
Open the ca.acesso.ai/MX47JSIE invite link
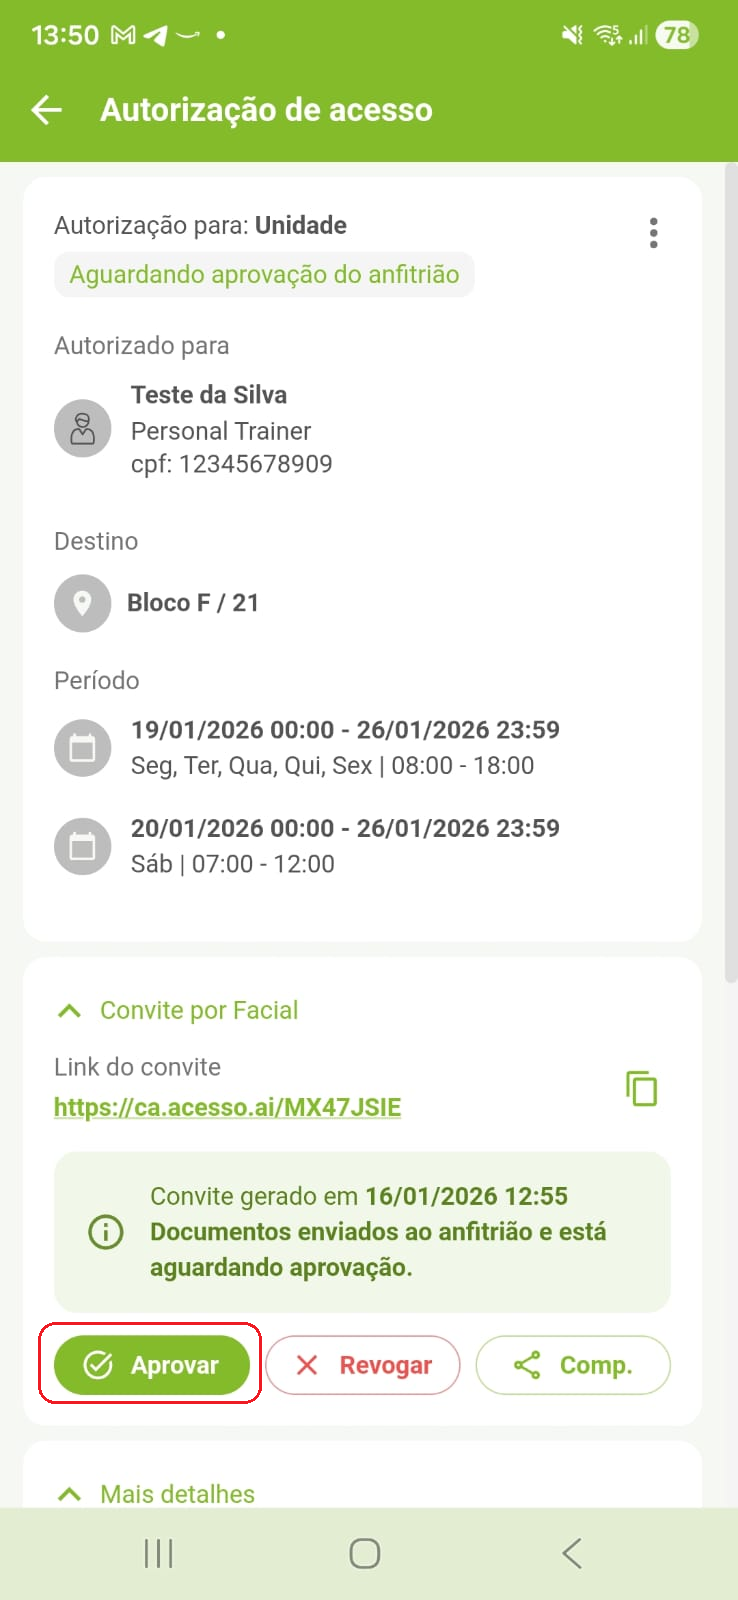pyautogui.click(x=228, y=1107)
